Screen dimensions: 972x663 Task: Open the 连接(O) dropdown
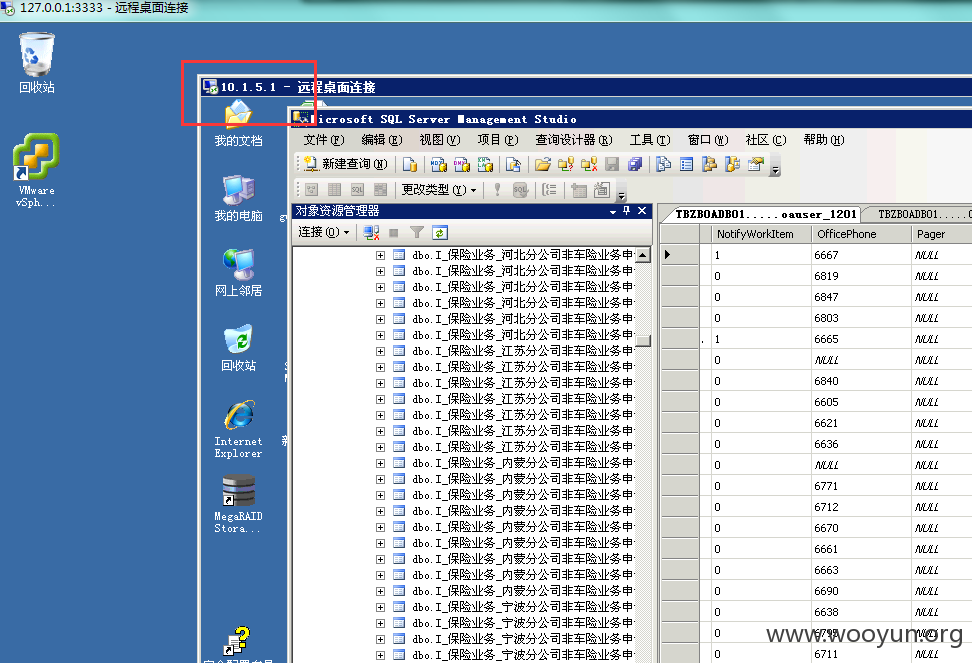click(324, 232)
